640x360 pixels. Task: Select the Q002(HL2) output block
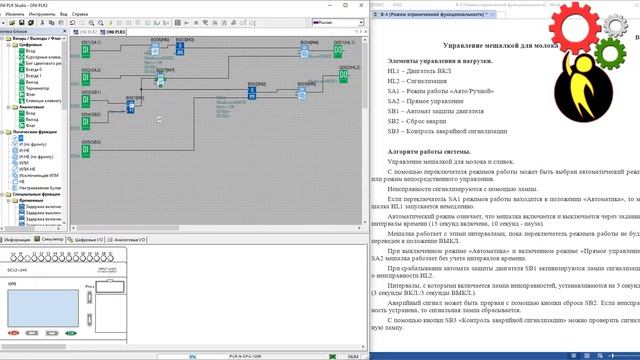tap(343, 76)
